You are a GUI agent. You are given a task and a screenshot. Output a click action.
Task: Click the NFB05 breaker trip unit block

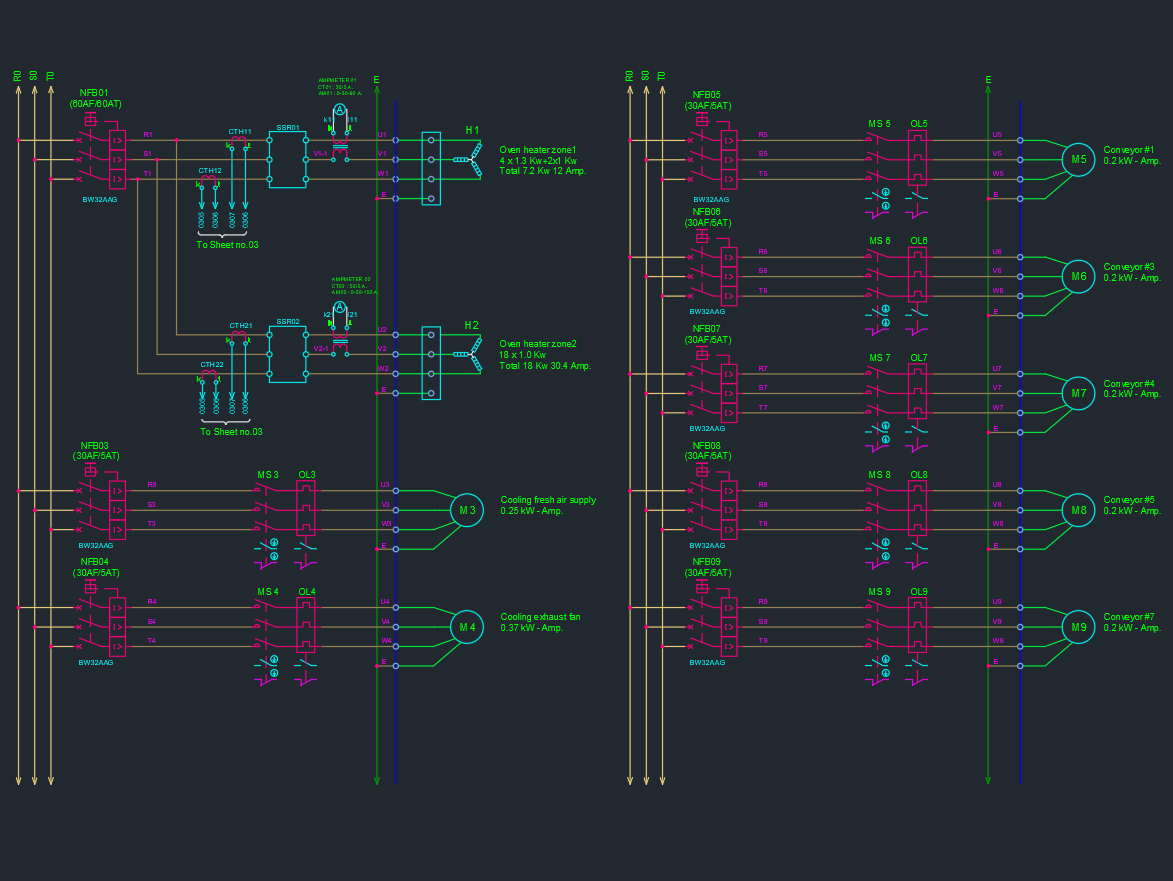tap(729, 159)
